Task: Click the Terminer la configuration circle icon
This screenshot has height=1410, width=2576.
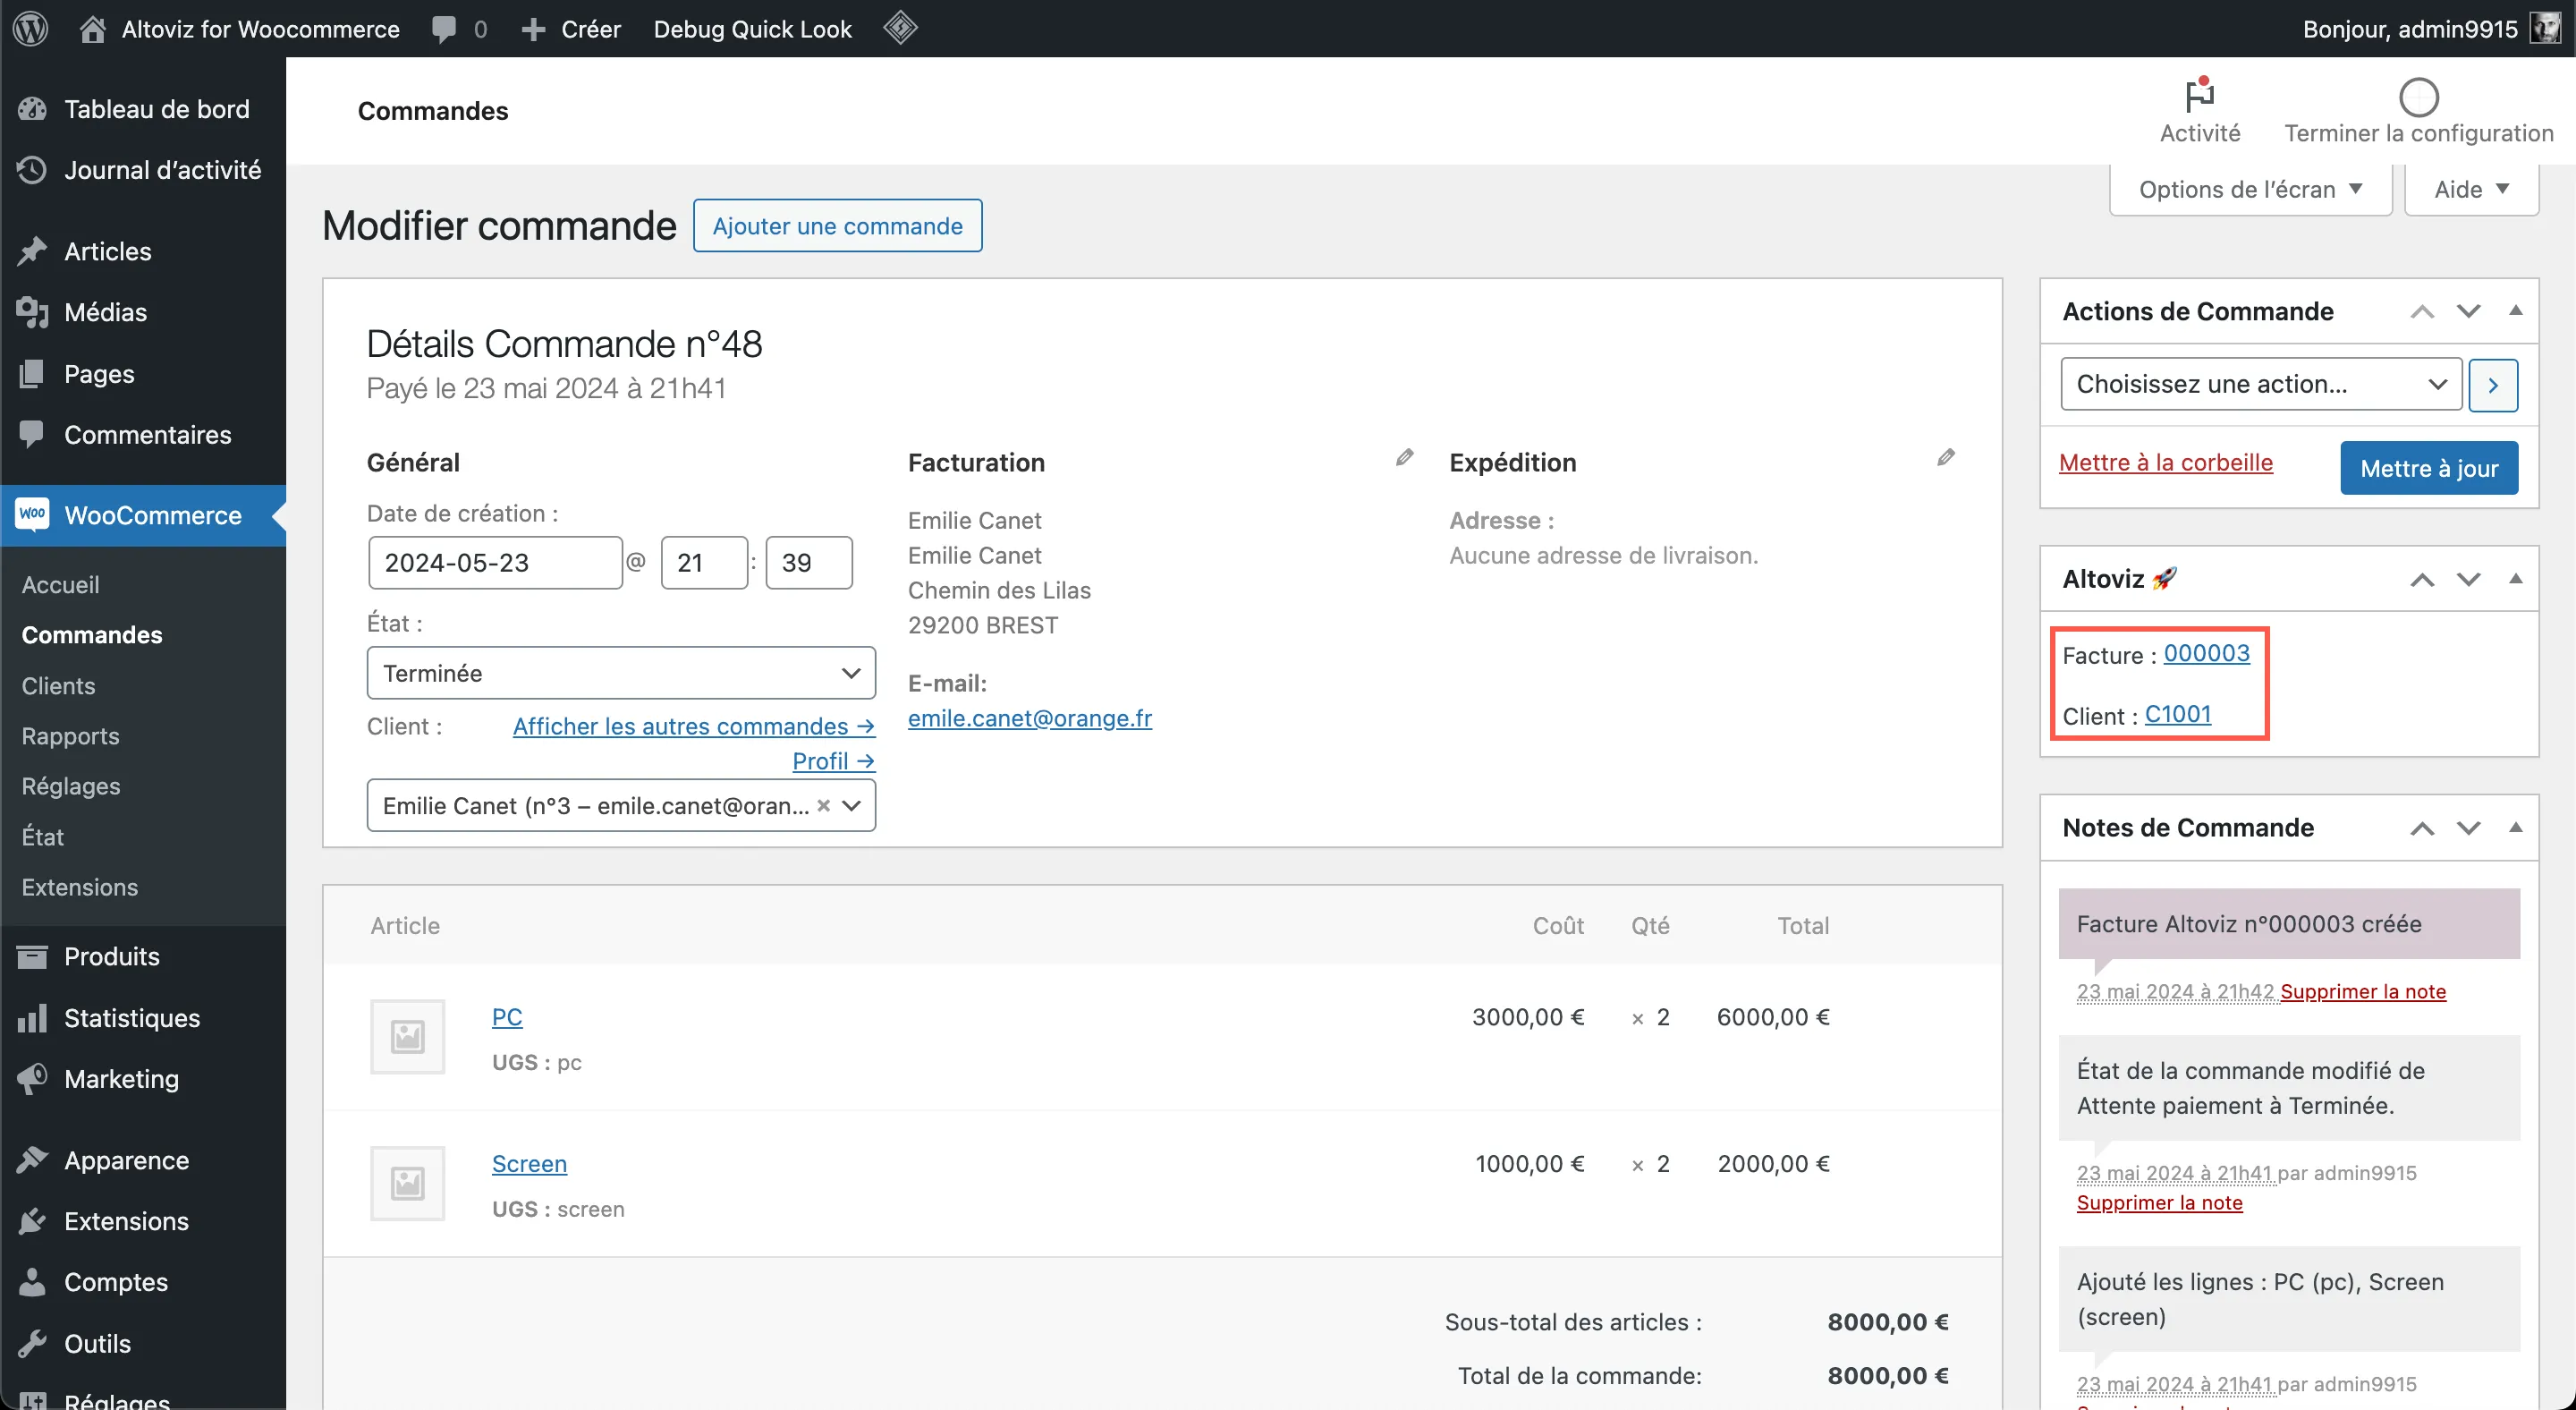Action: click(2418, 97)
